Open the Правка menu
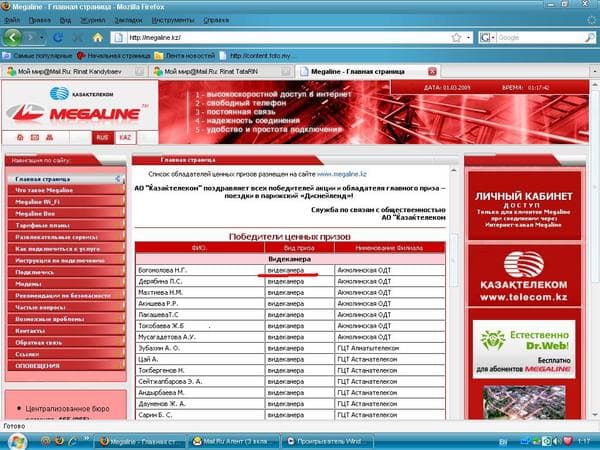Screen dimensions: 600x450 (40, 20)
